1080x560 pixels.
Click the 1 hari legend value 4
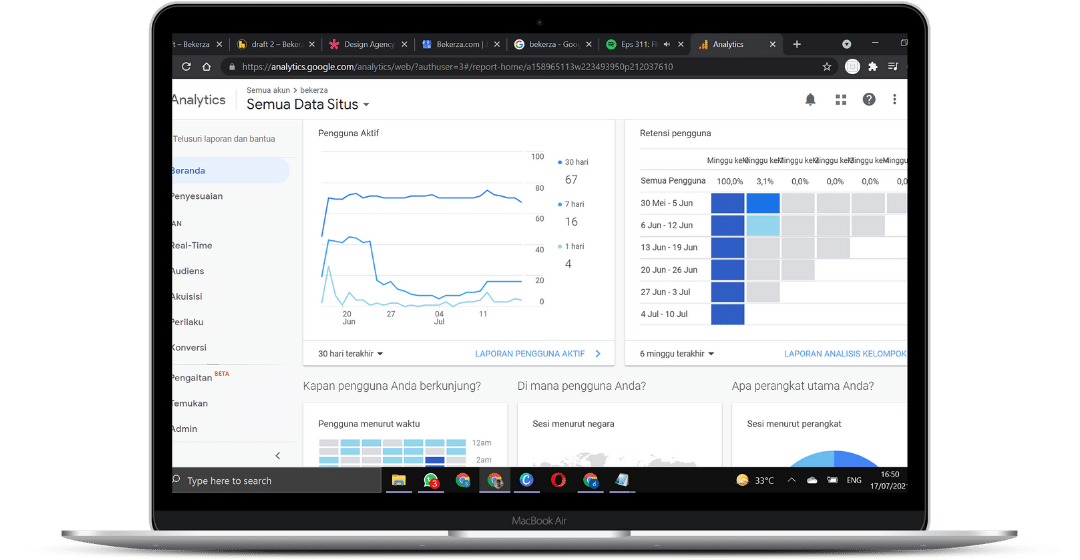pos(568,264)
